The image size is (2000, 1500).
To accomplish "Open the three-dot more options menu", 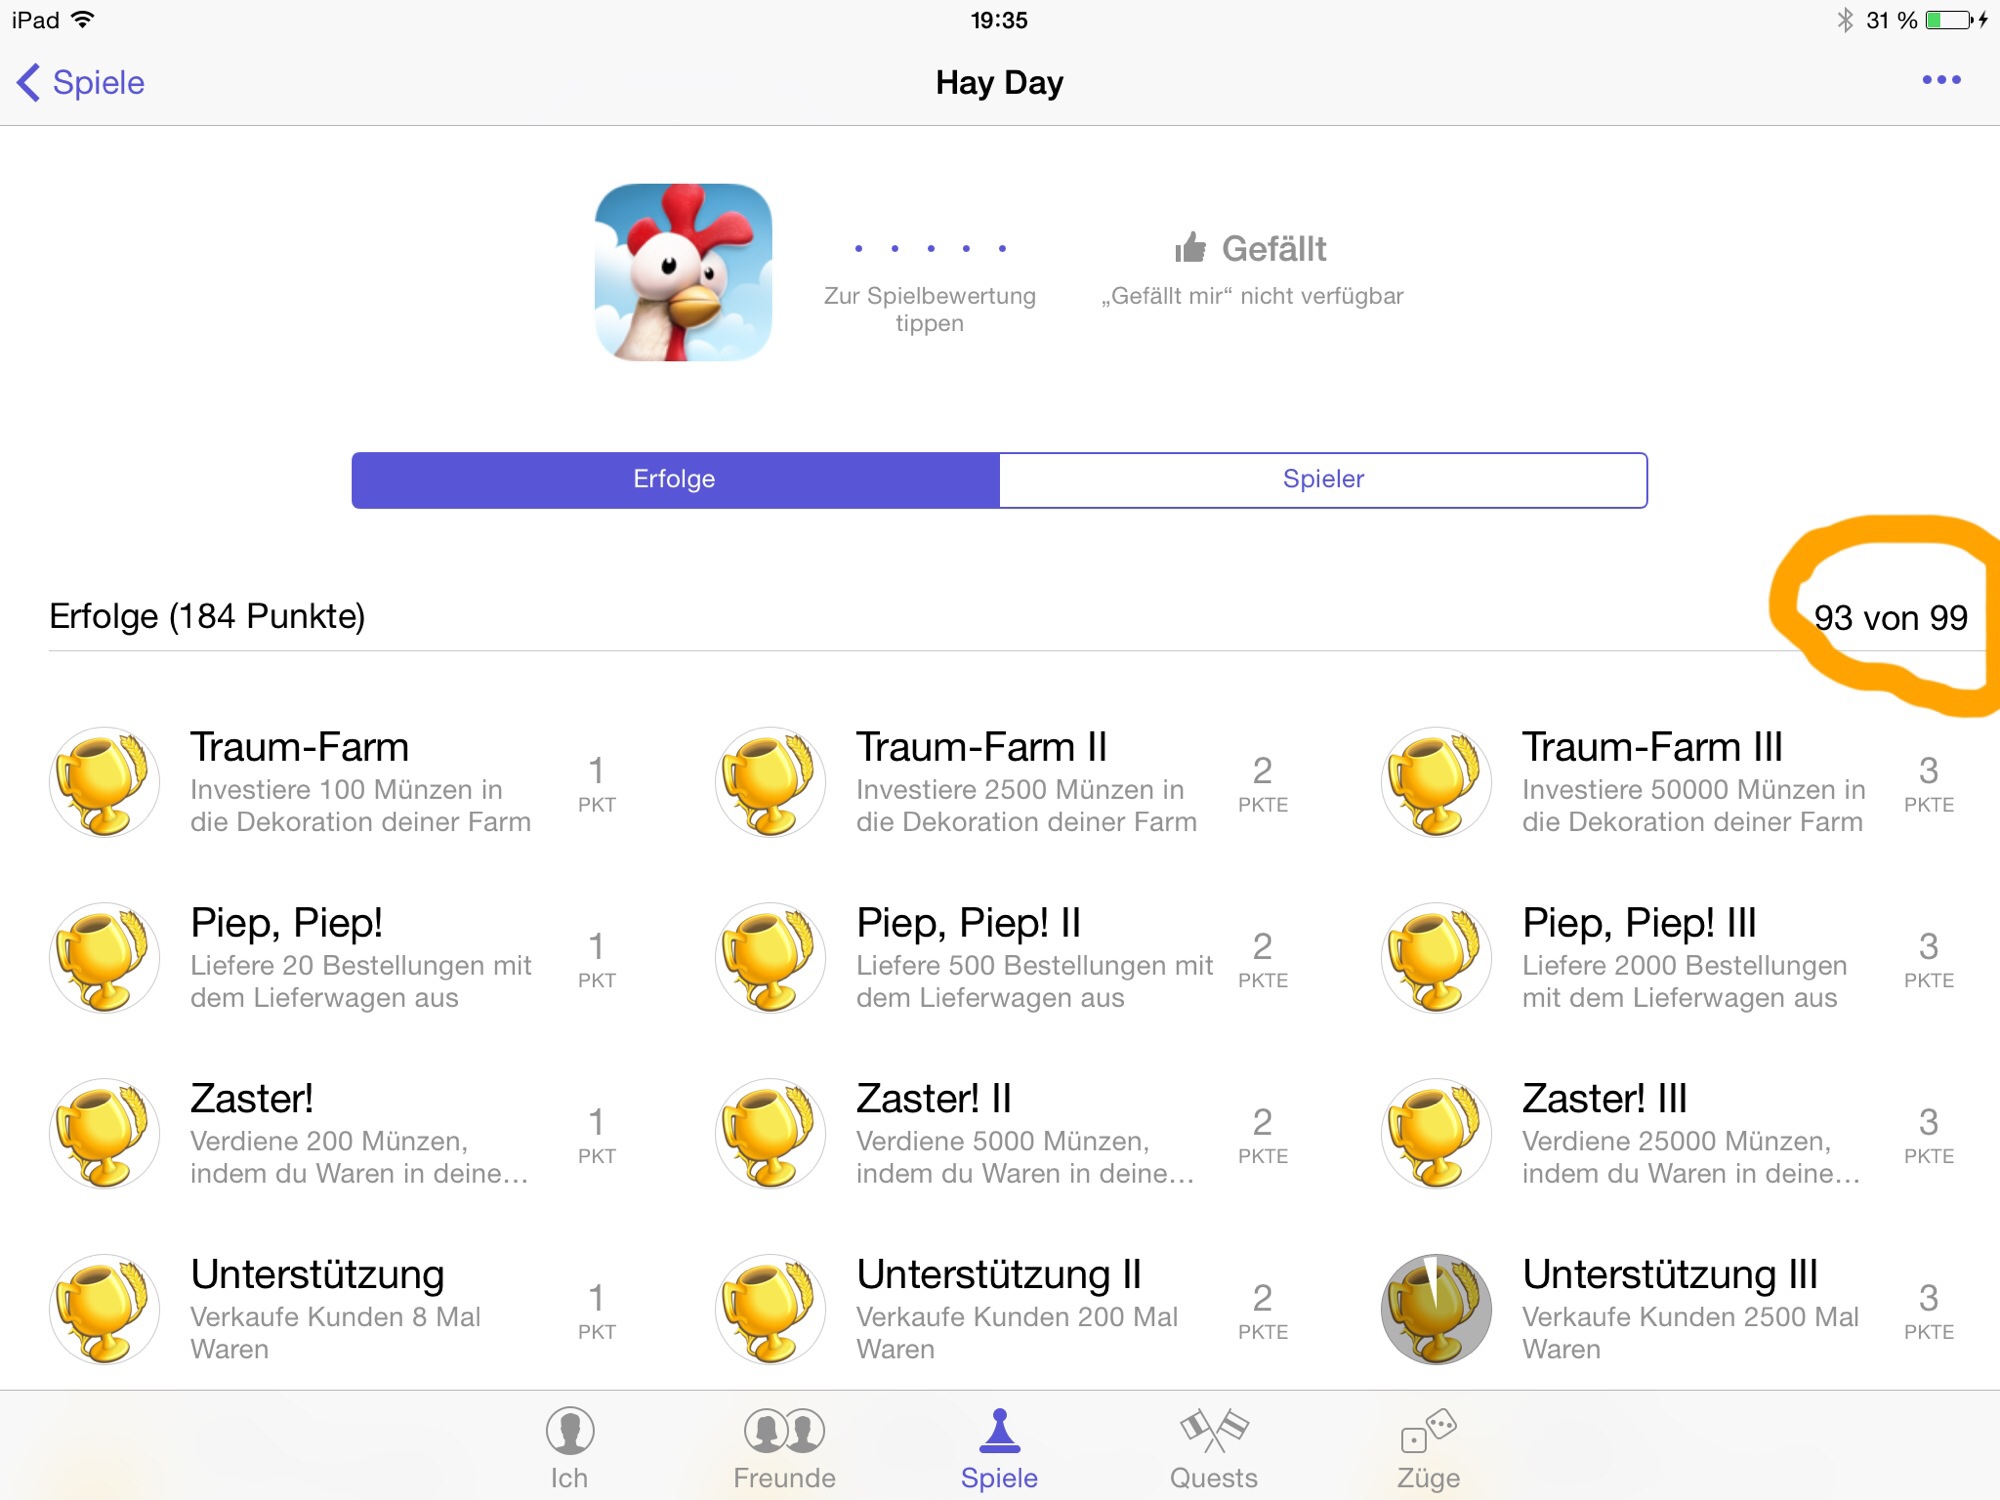I will click(x=1941, y=80).
